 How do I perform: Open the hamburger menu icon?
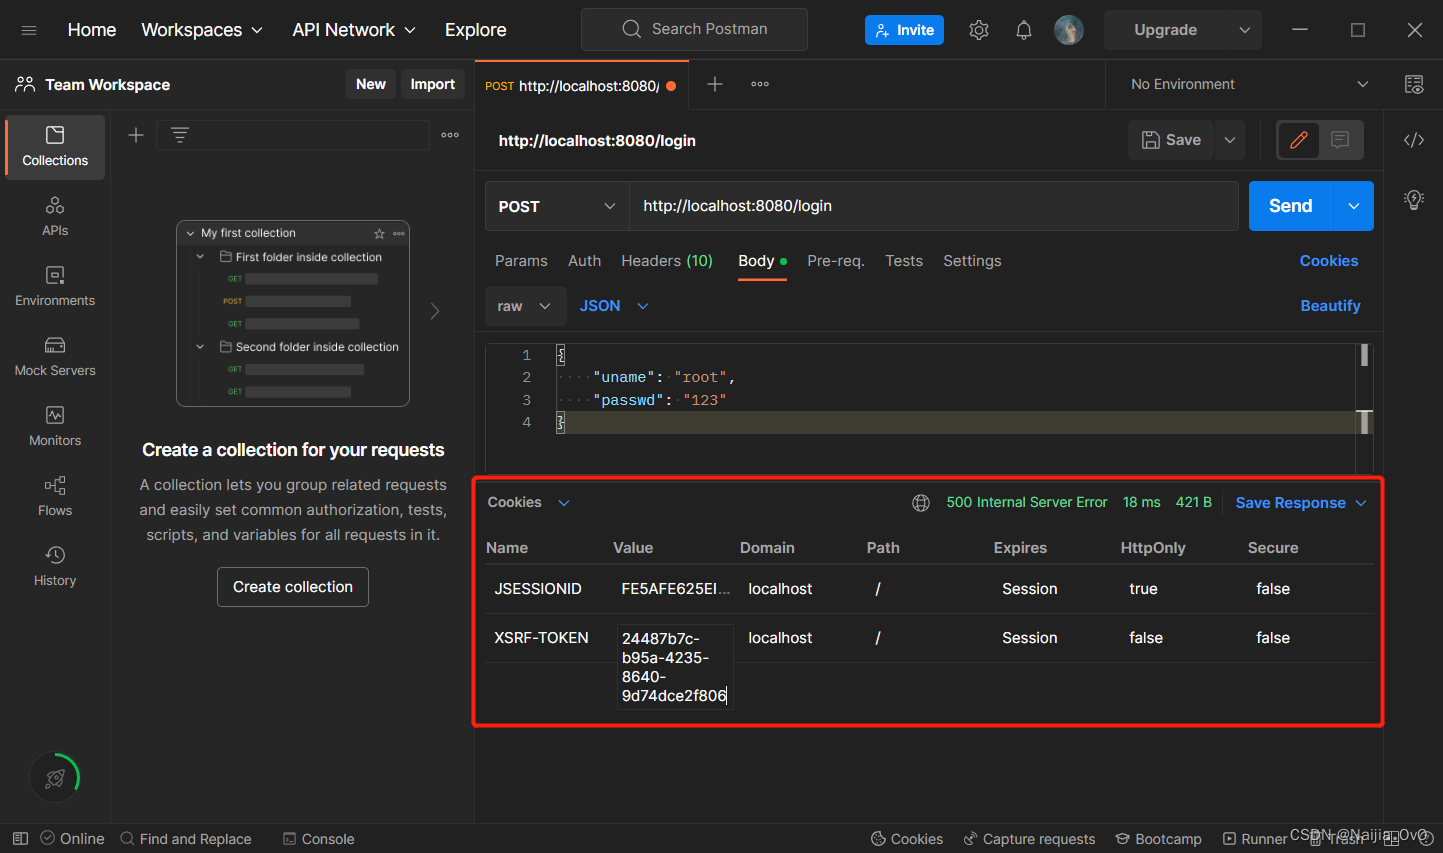[29, 30]
